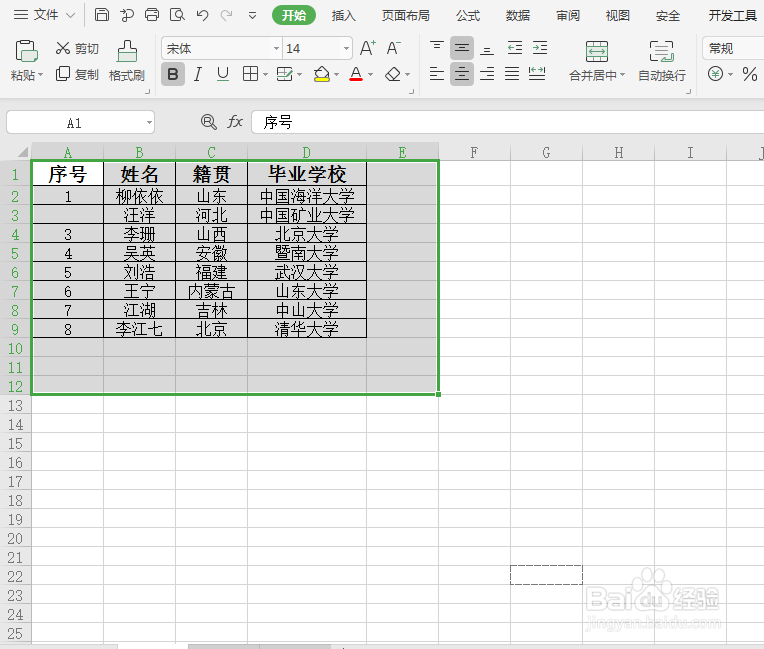Switch to the 数据 tab

(517, 16)
